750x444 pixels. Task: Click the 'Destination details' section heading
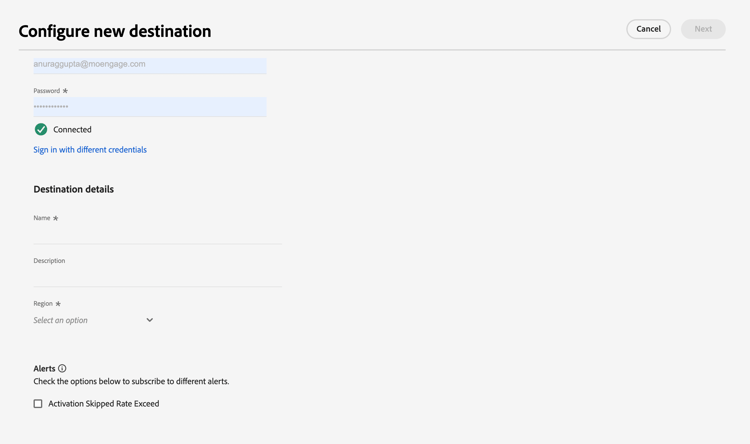pyautogui.click(x=73, y=189)
